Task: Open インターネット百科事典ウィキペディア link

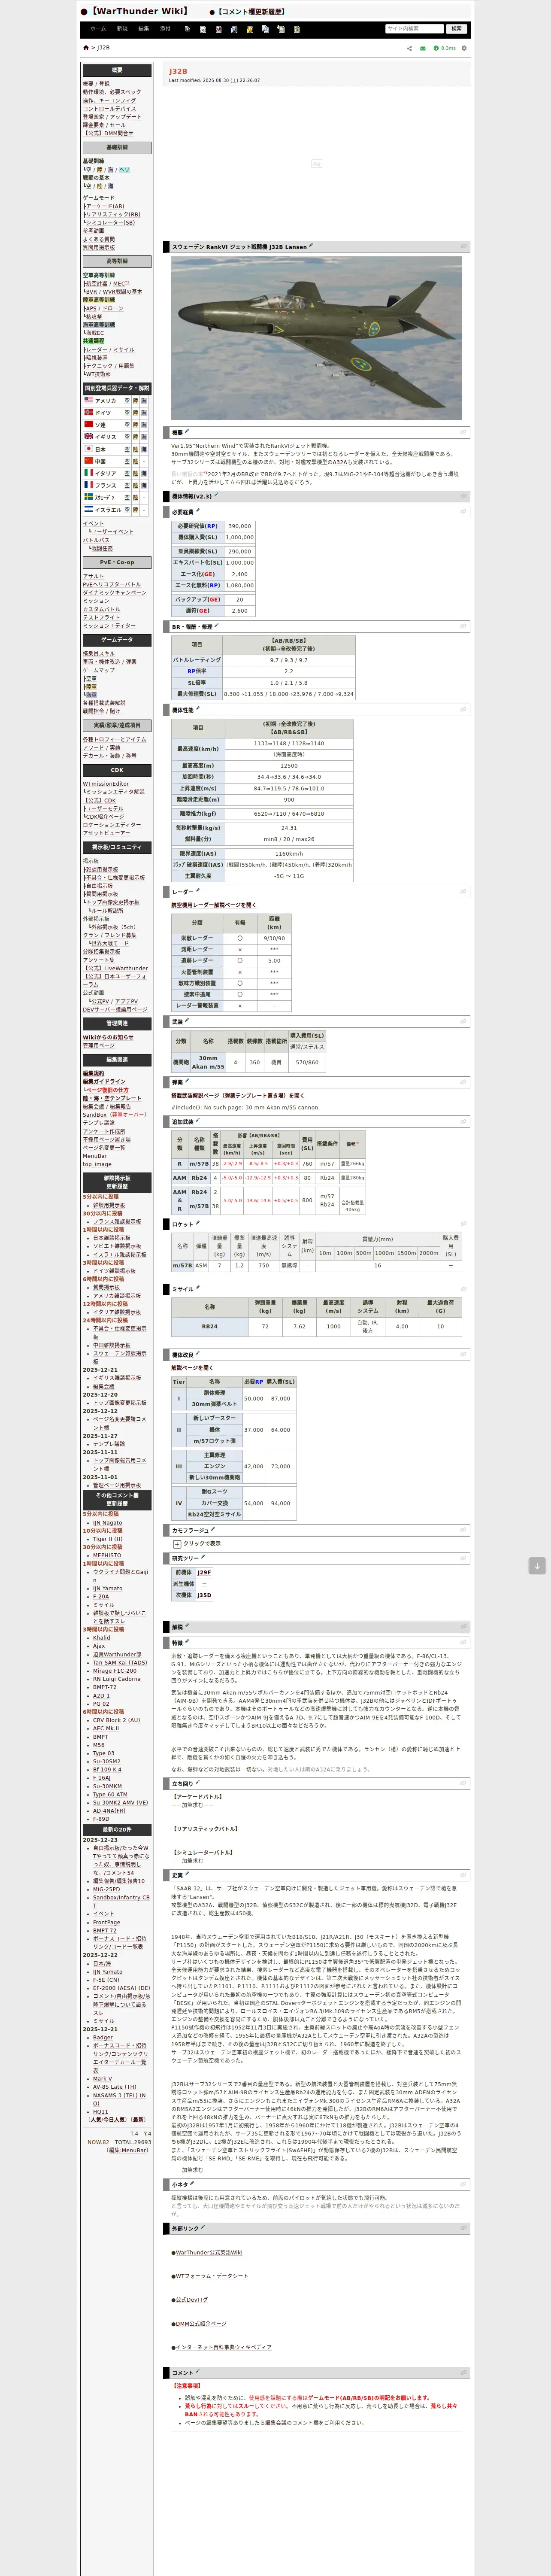Action: coord(223,2347)
